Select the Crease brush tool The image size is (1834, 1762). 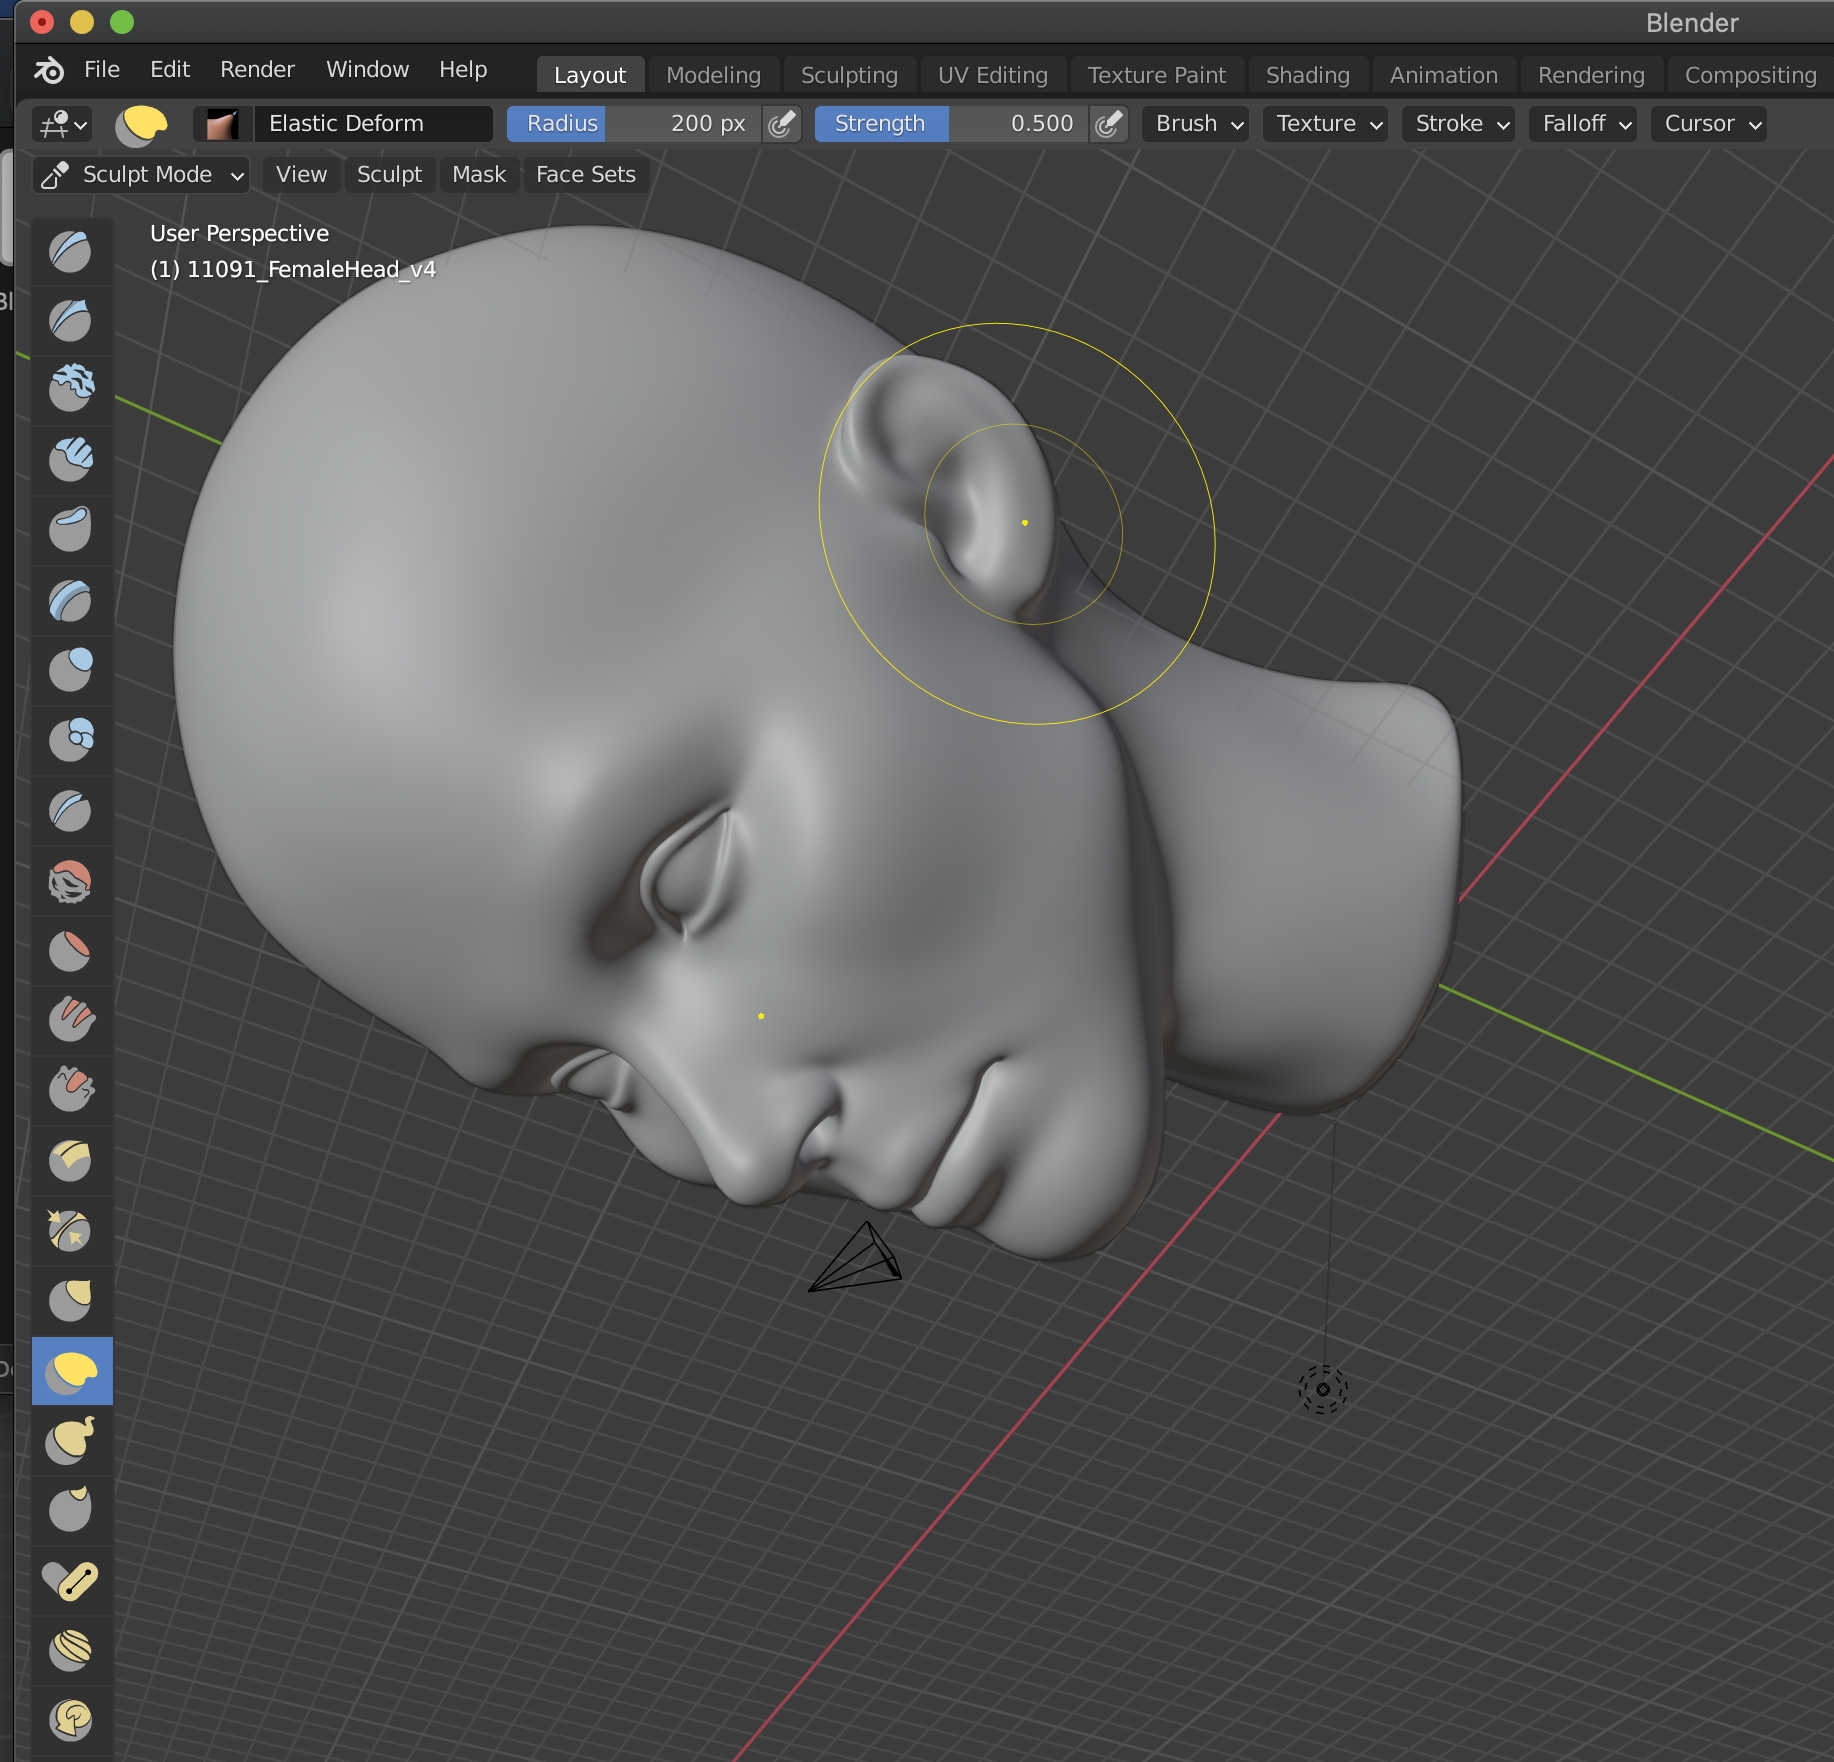71,810
